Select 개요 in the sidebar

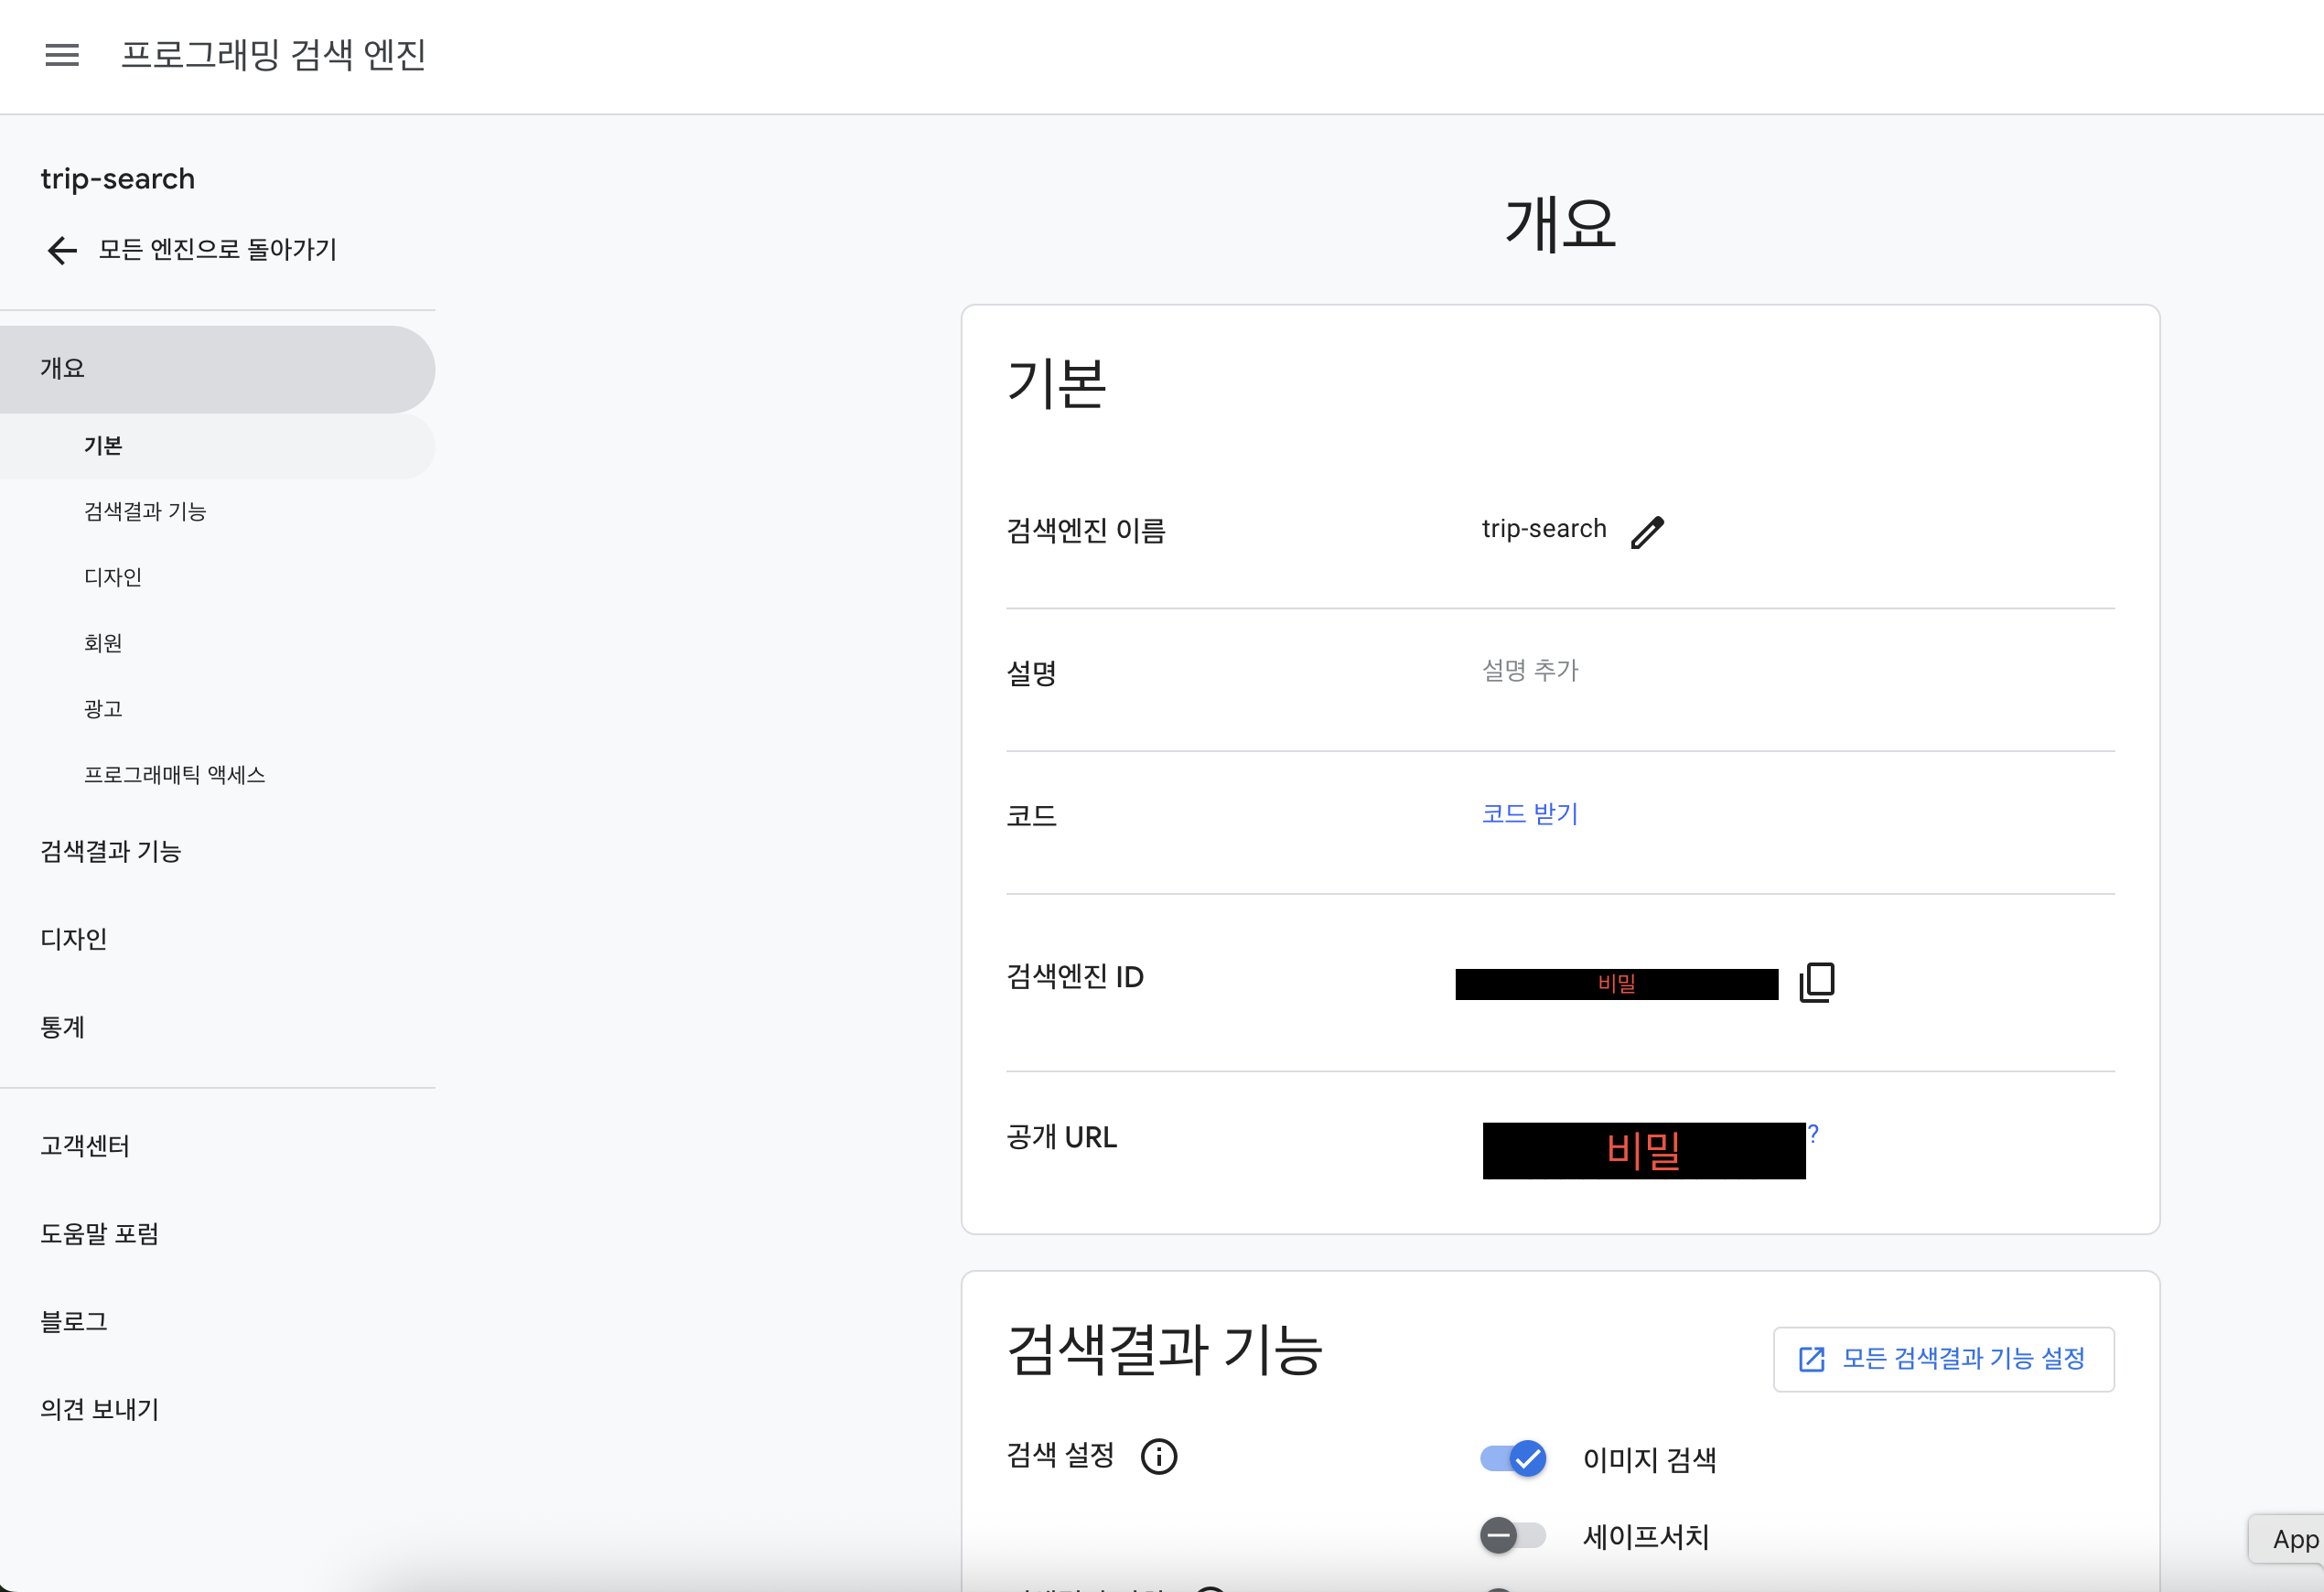click(x=62, y=368)
